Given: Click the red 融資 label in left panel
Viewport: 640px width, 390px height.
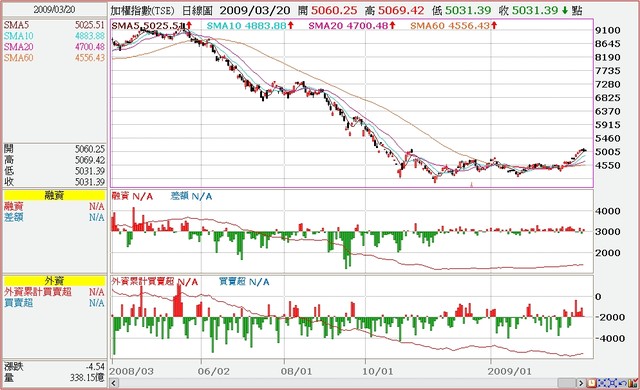Looking at the screenshot, I should point(14,206).
